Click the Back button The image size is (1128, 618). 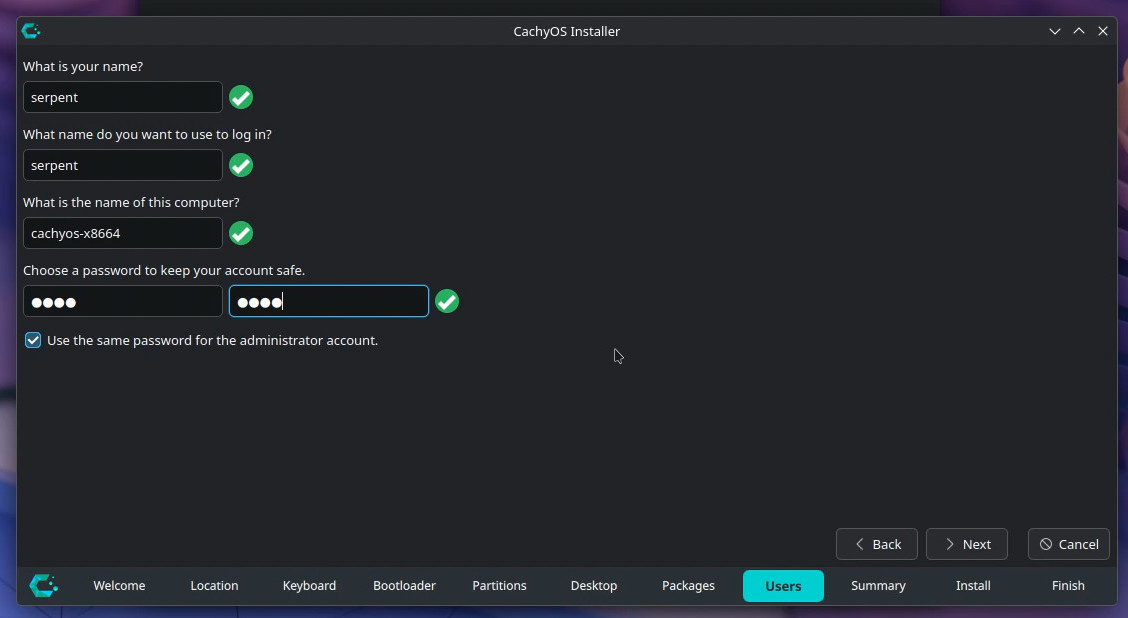(877, 544)
